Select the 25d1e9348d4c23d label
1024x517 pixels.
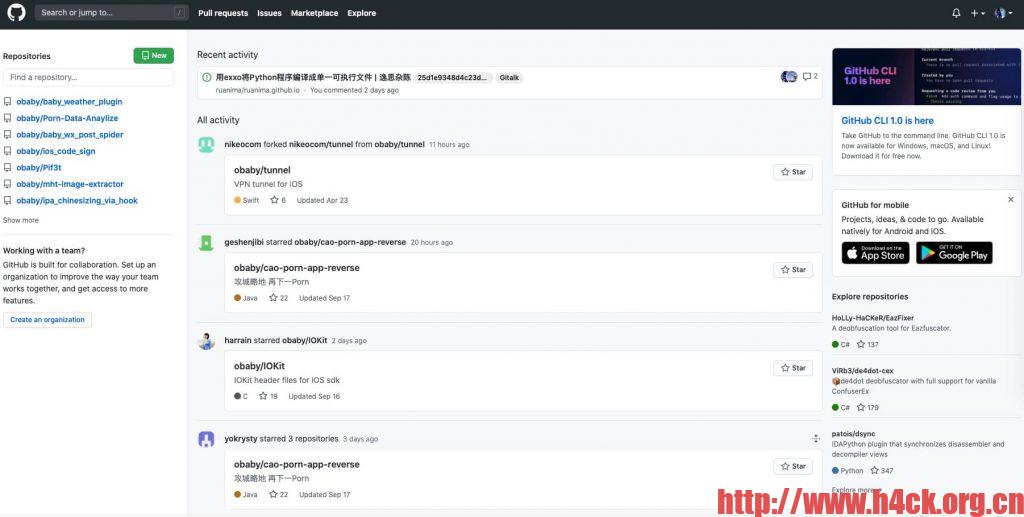point(452,78)
